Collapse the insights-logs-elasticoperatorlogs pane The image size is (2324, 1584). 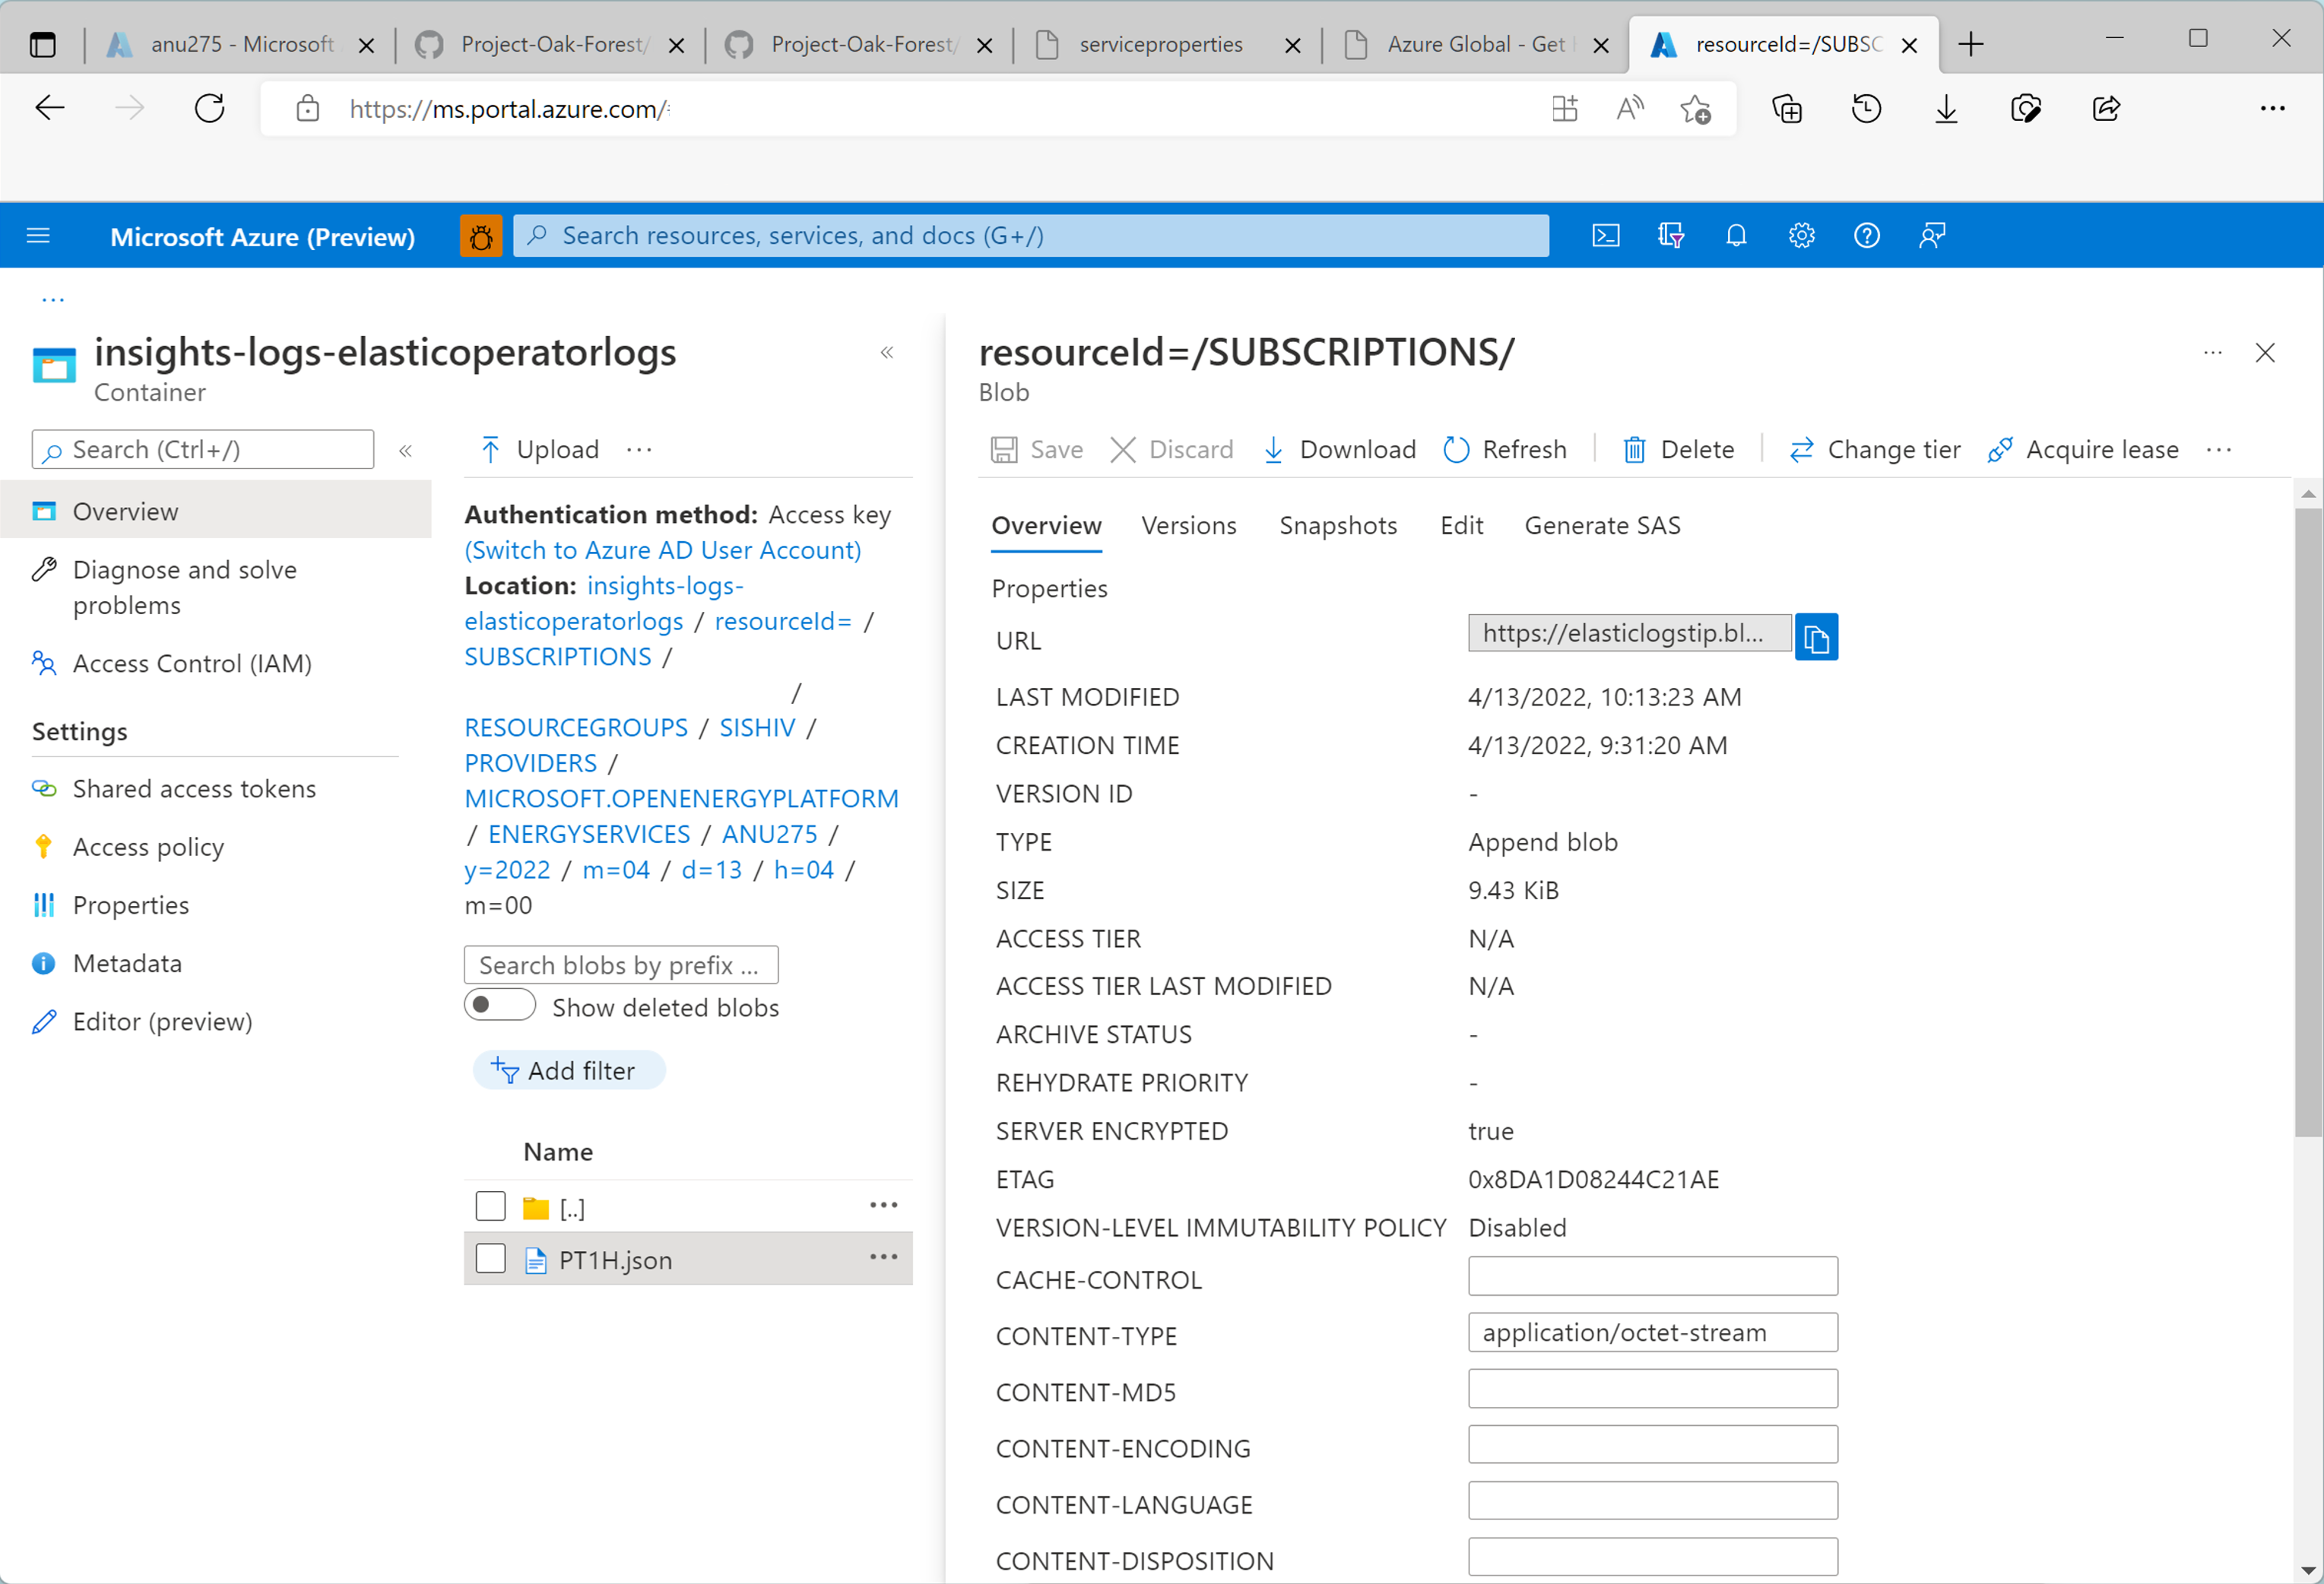[886, 352]
